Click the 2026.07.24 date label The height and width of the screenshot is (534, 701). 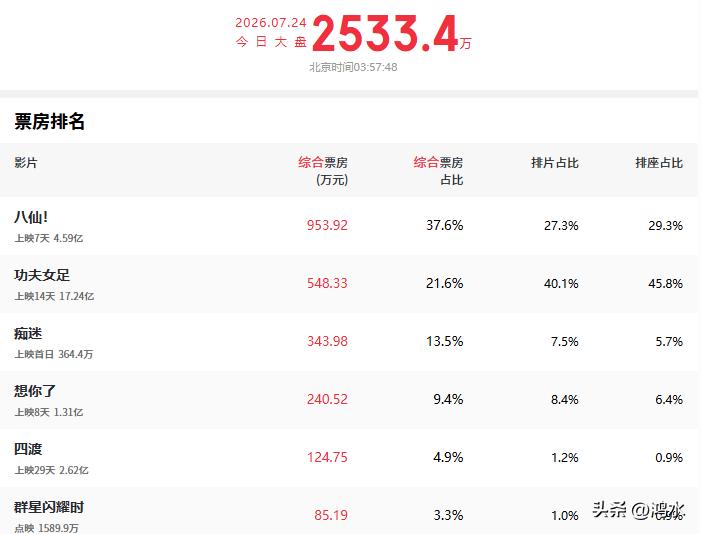[x=271, y=23]
